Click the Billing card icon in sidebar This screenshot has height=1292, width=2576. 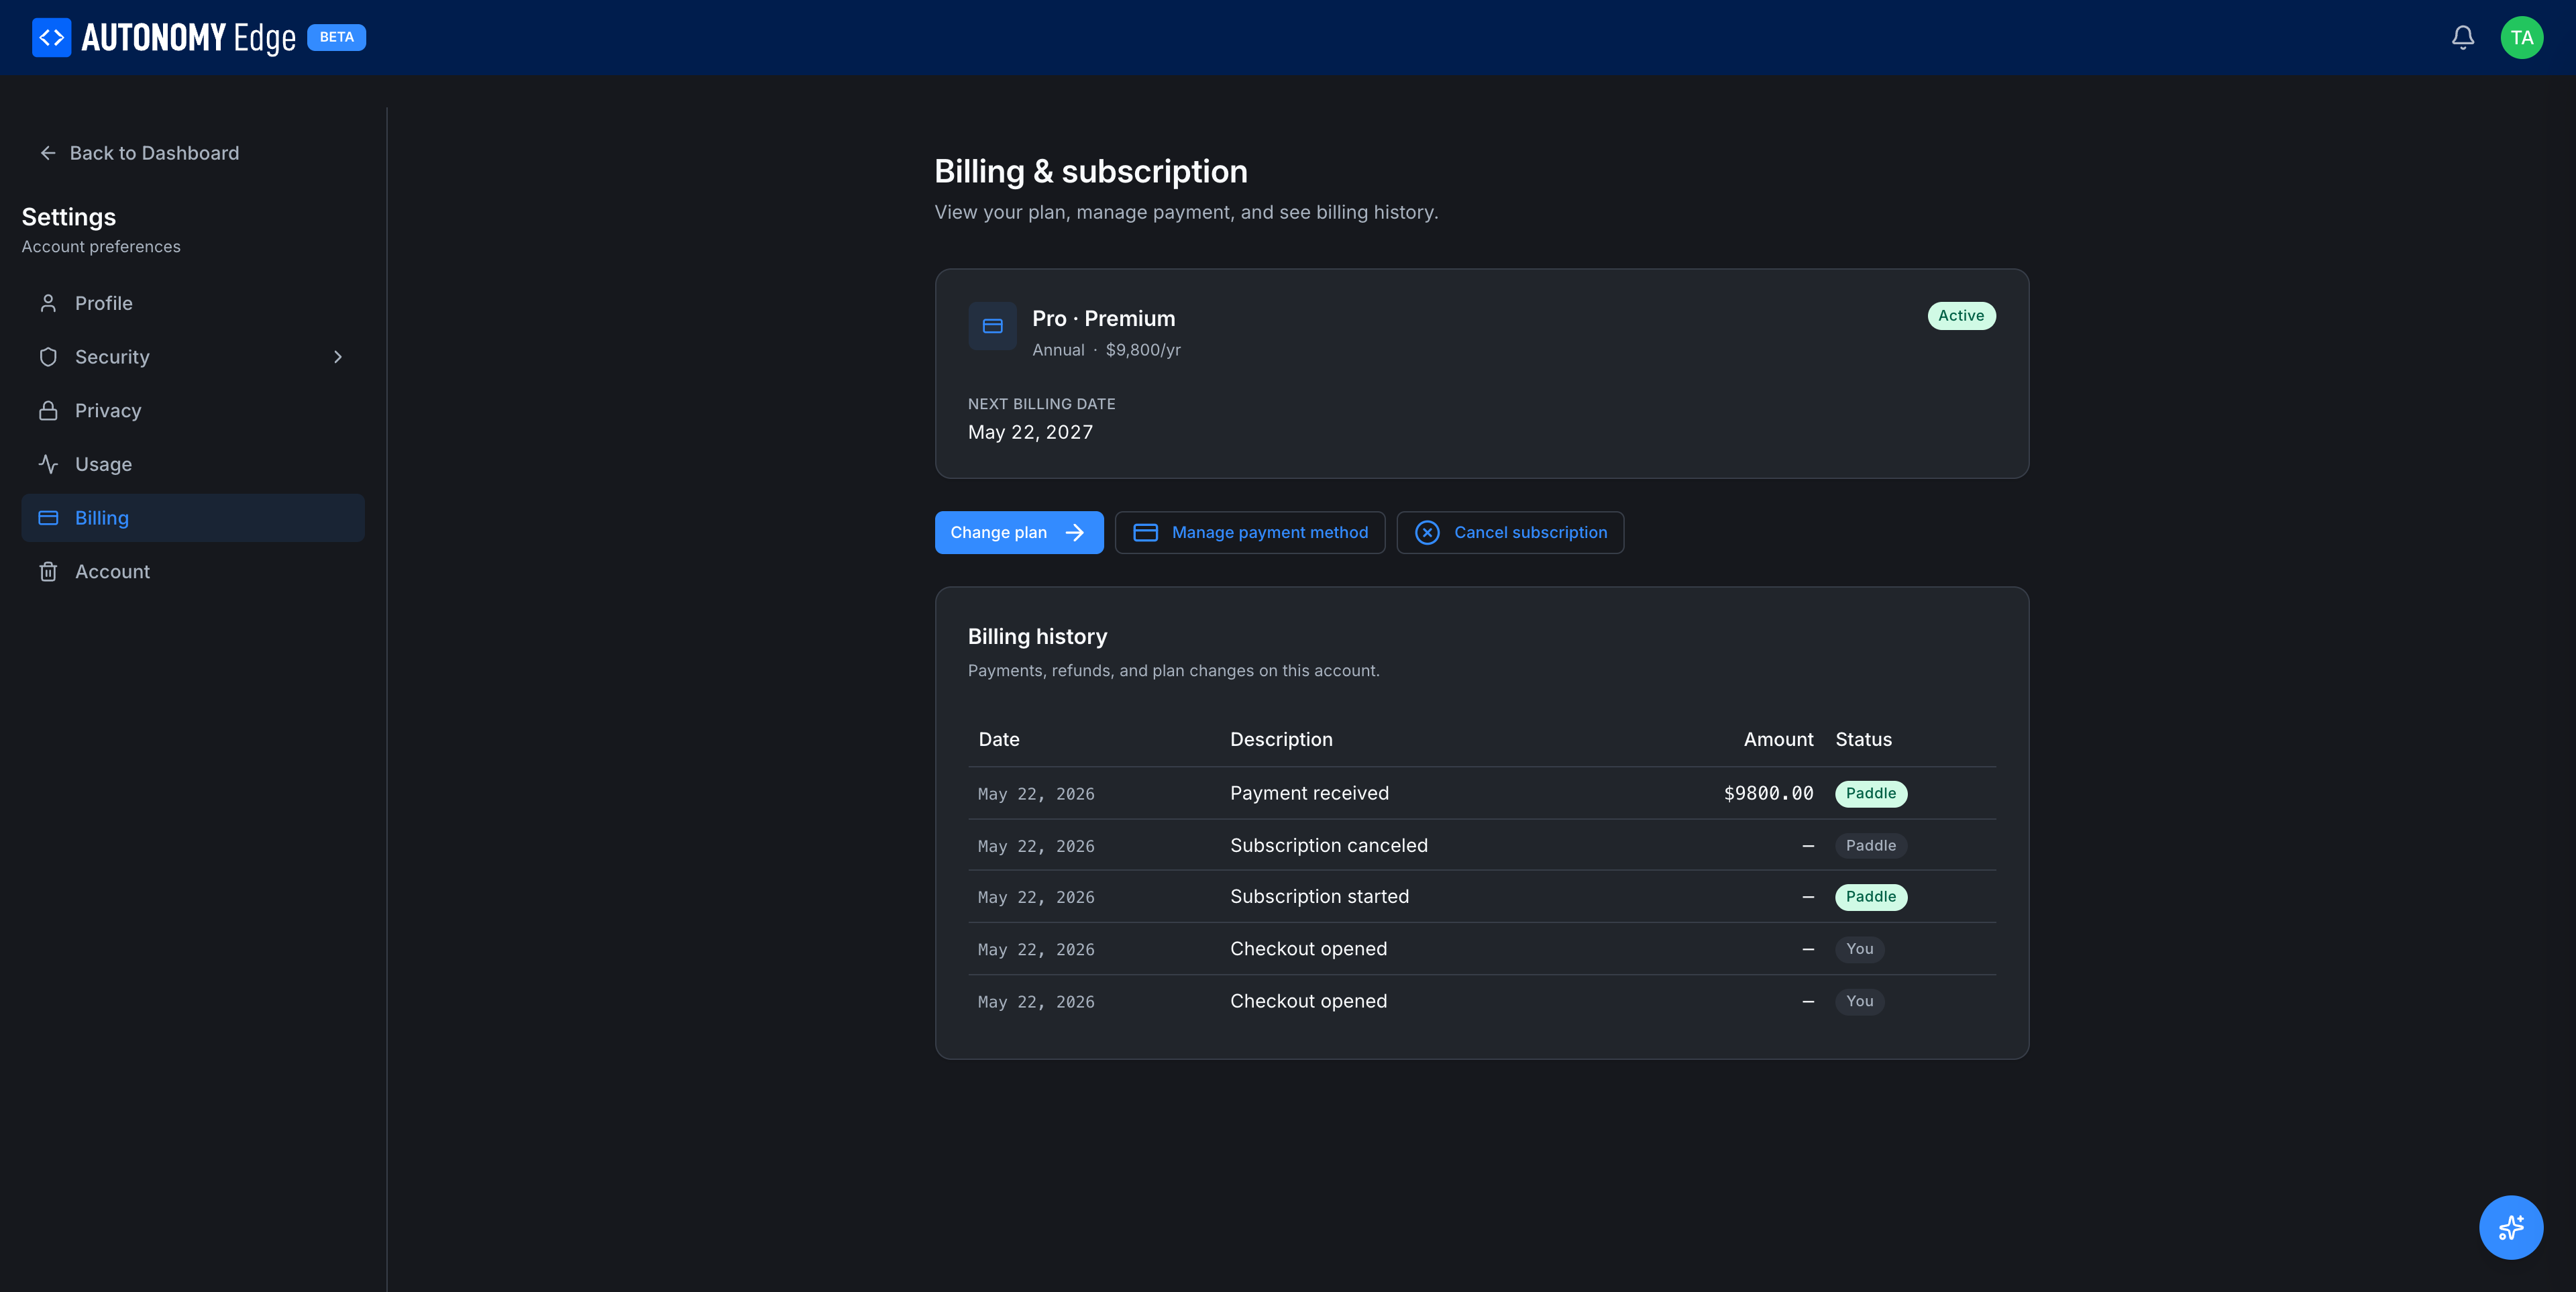[x=48, y=518]
